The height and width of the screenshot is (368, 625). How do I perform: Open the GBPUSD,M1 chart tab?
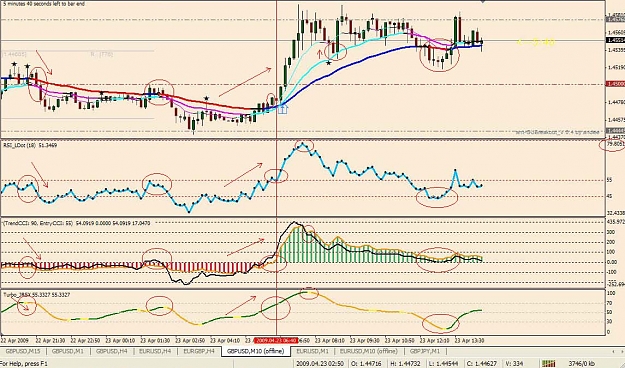tap(69, 351)
